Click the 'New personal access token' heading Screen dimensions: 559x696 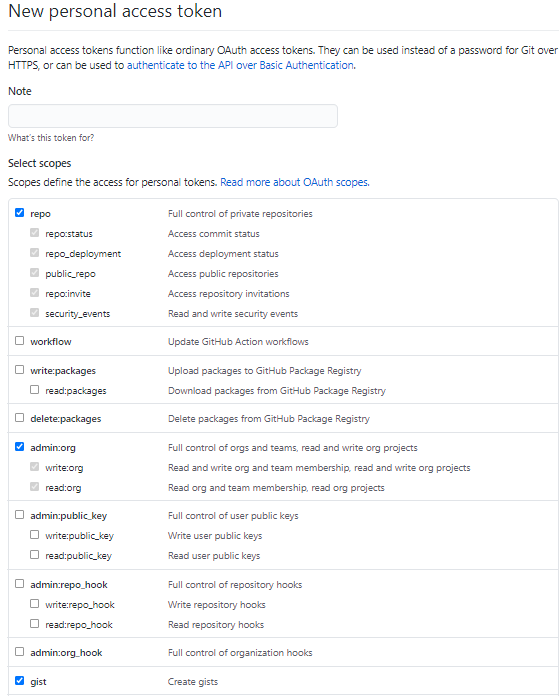click(115, 11)
